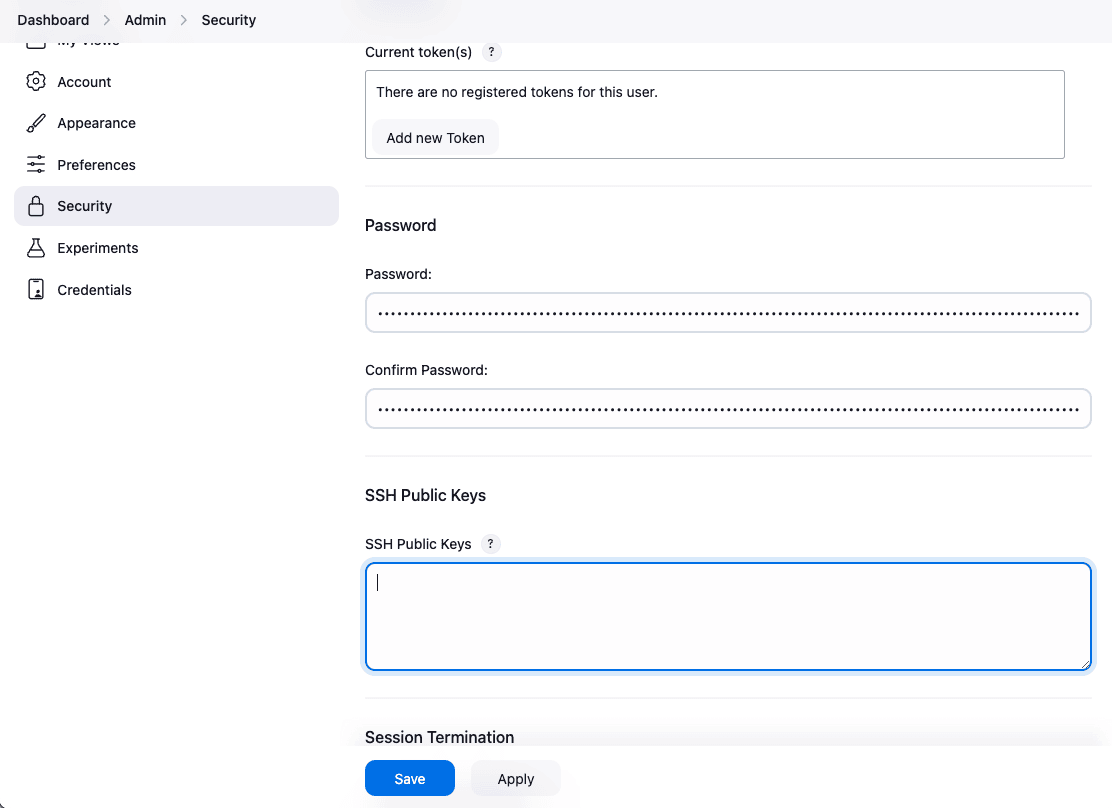Click the Security padlock icon
1112x808 pixels.
(36, 206)
